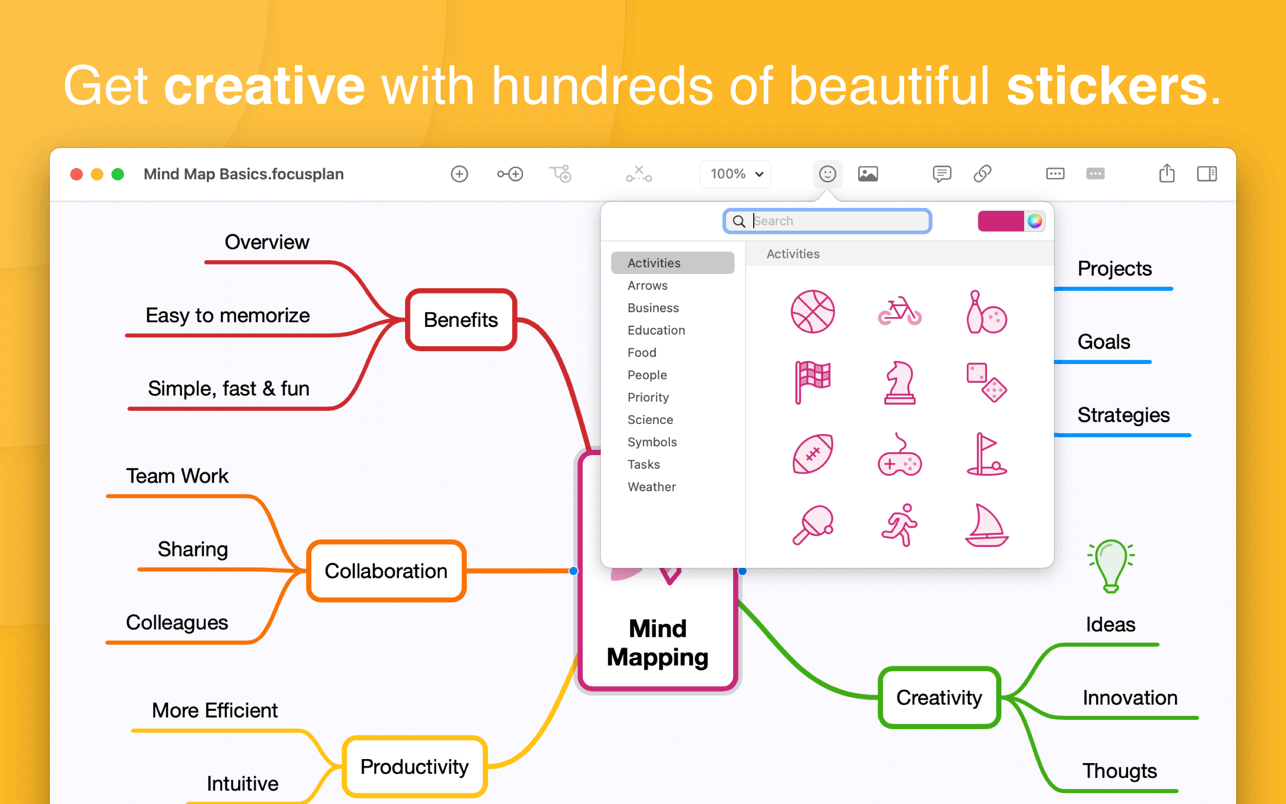
Task: Select the Arrows sticker category
Action: tap(647, 286)
